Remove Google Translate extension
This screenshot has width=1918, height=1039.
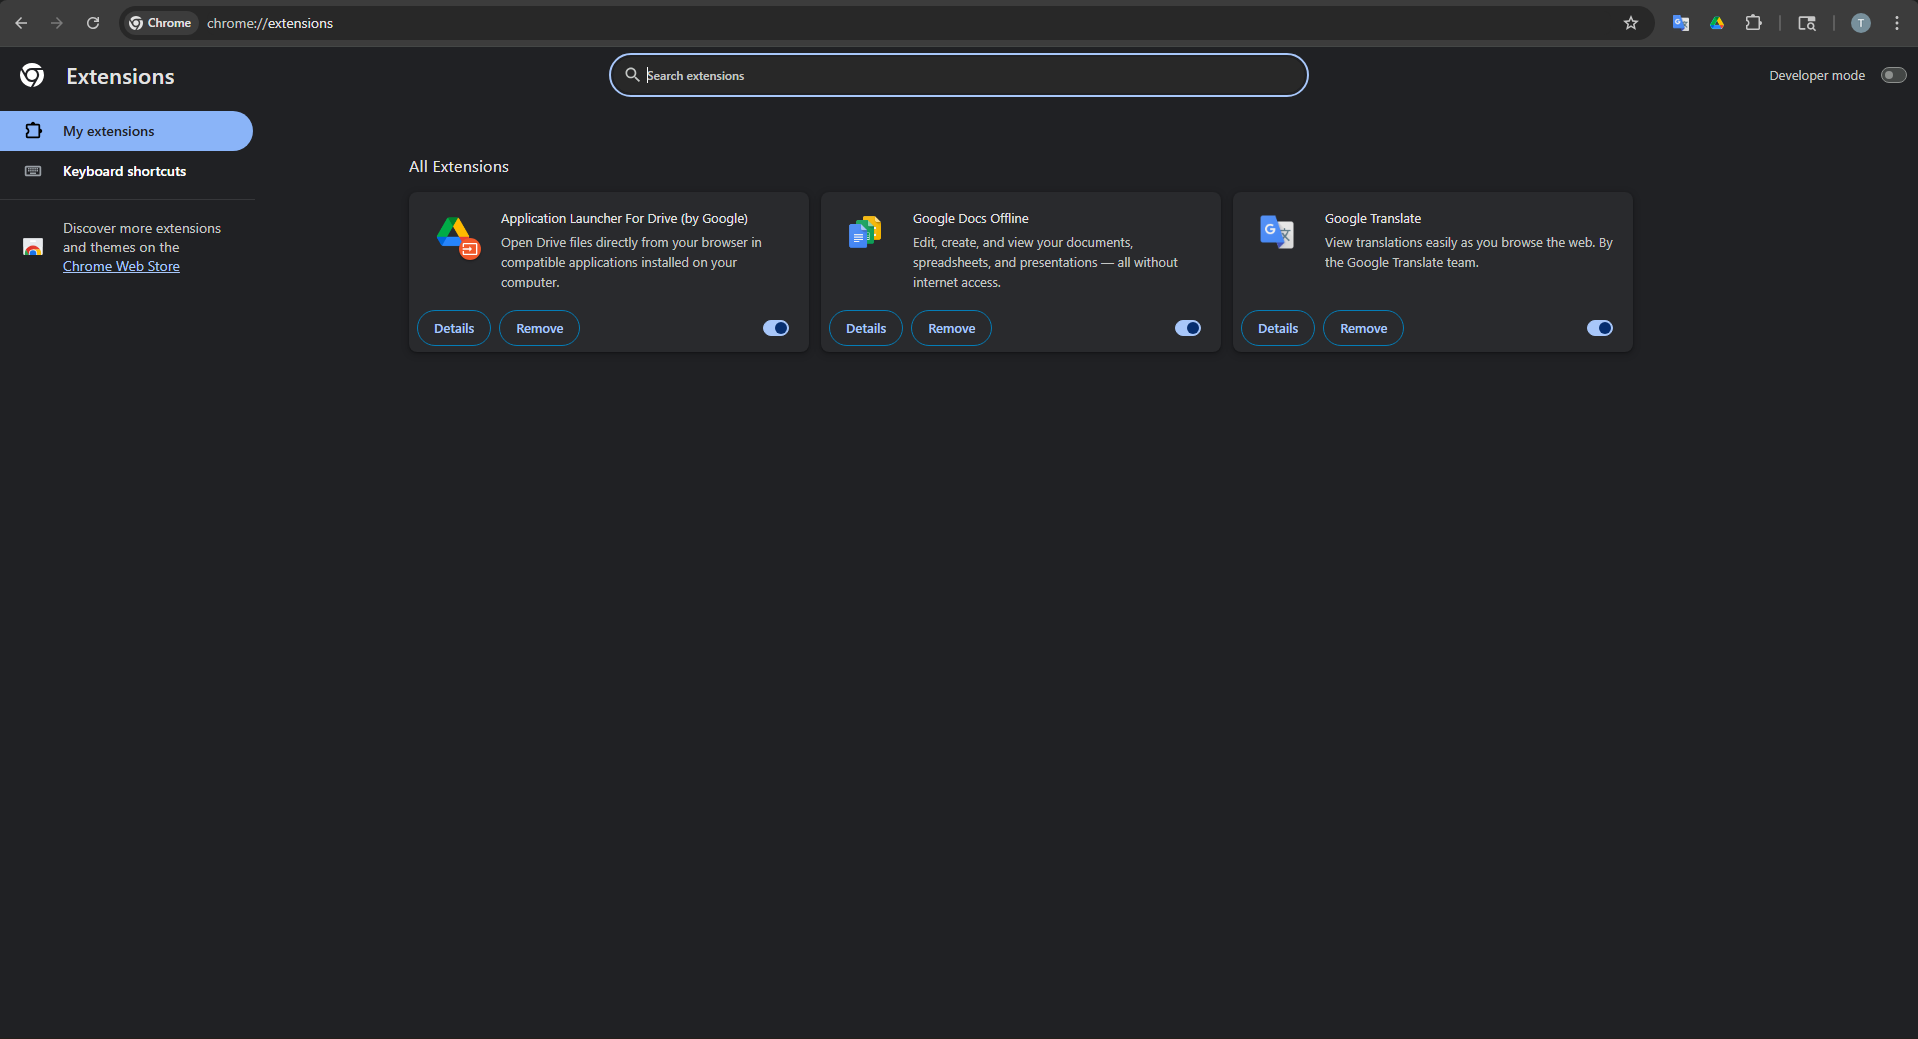click(1364, 328)
